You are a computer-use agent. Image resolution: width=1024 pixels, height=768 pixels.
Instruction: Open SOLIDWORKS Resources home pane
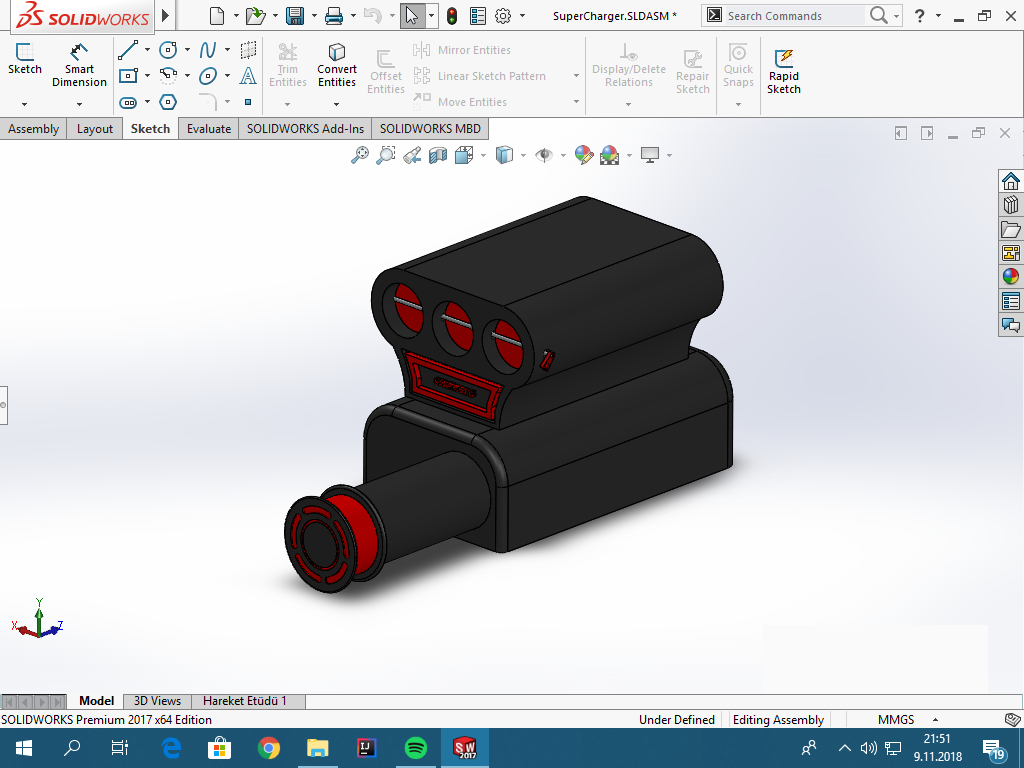tap(1011, 181)
